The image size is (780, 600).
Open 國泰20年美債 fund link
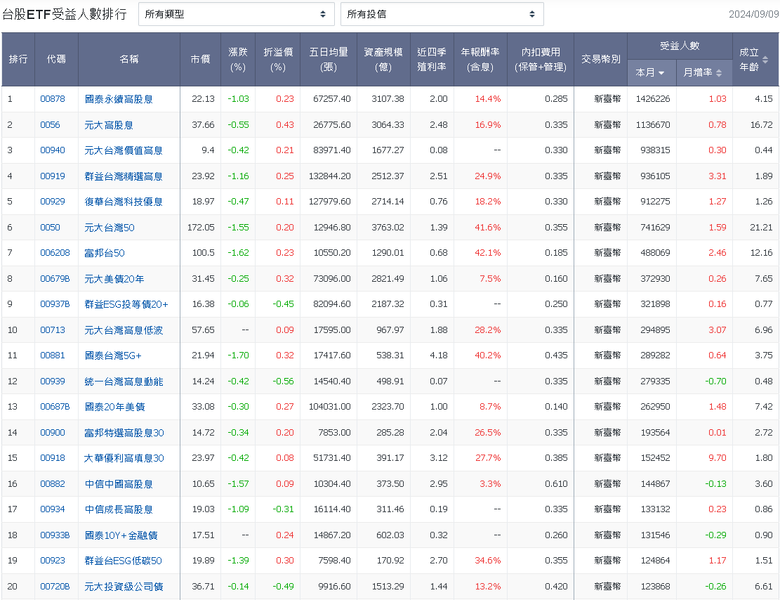point(114,406)
